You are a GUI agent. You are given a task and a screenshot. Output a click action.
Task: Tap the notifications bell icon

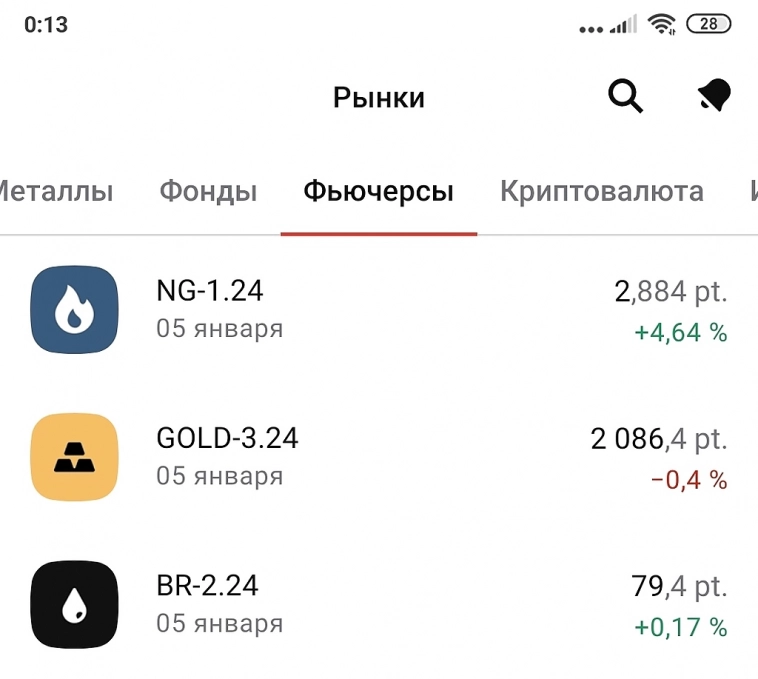coord(714,97)
